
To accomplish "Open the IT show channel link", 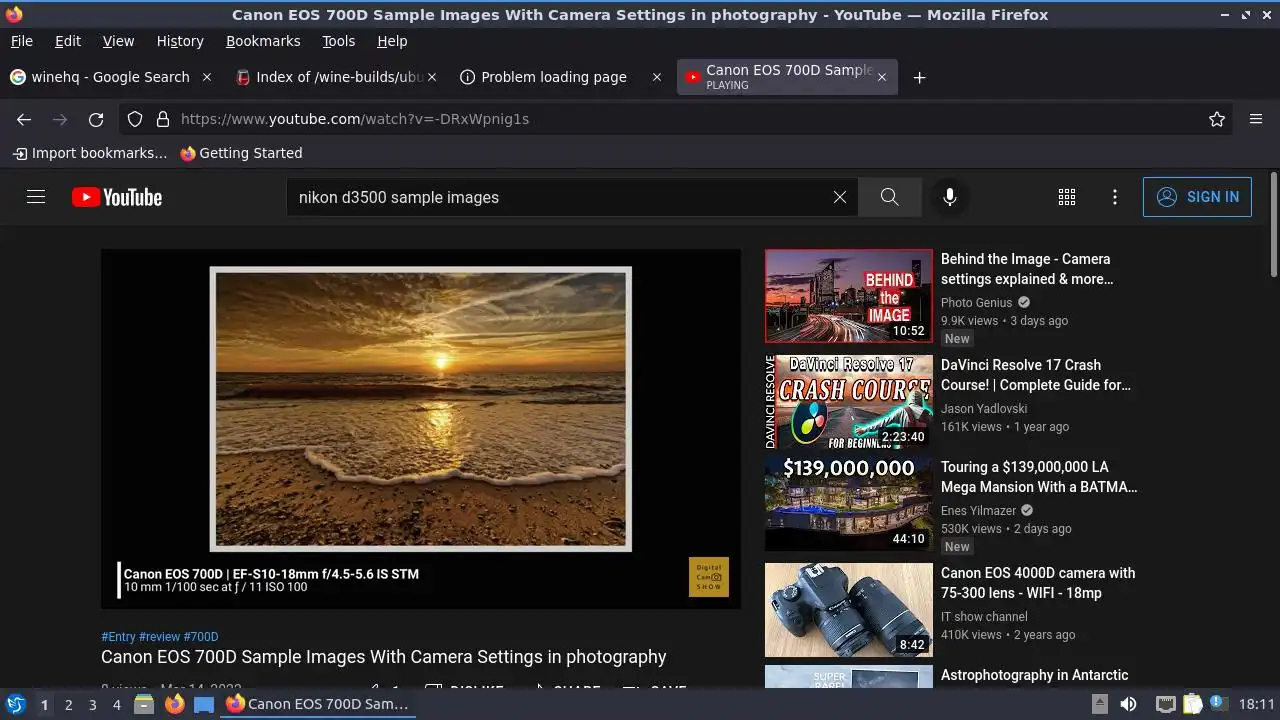I will (984, 616).
